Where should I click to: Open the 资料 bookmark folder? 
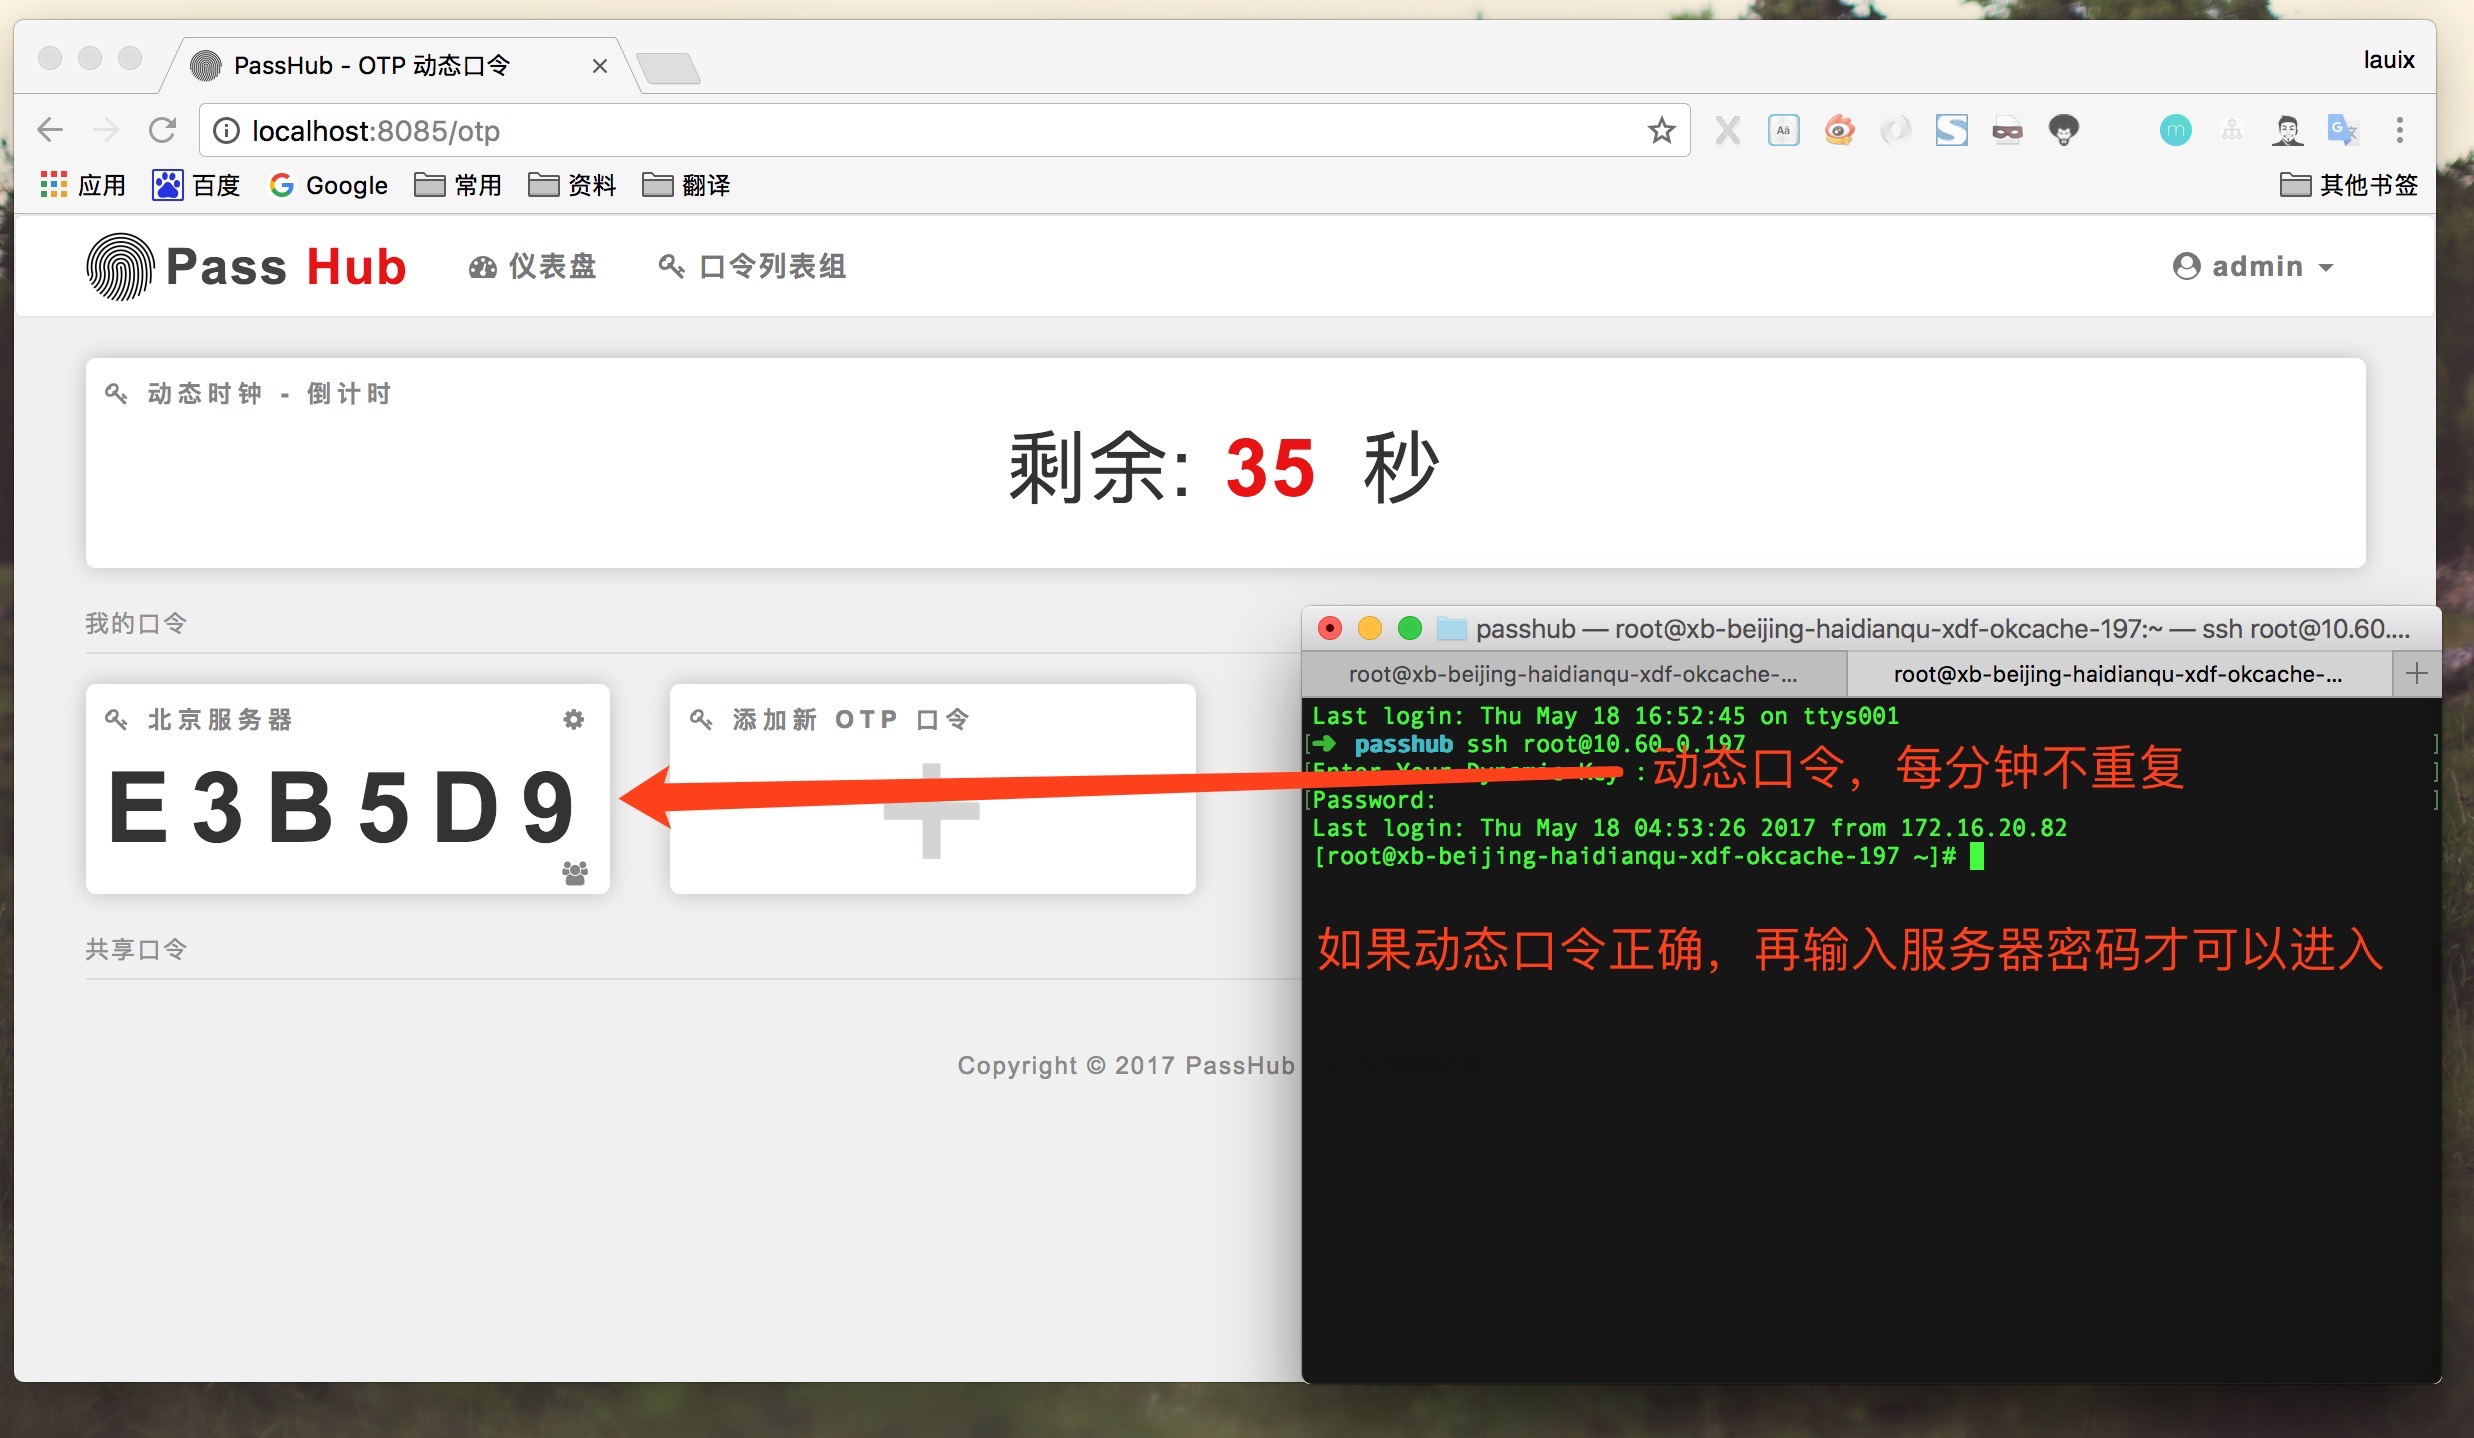(572, 185)
